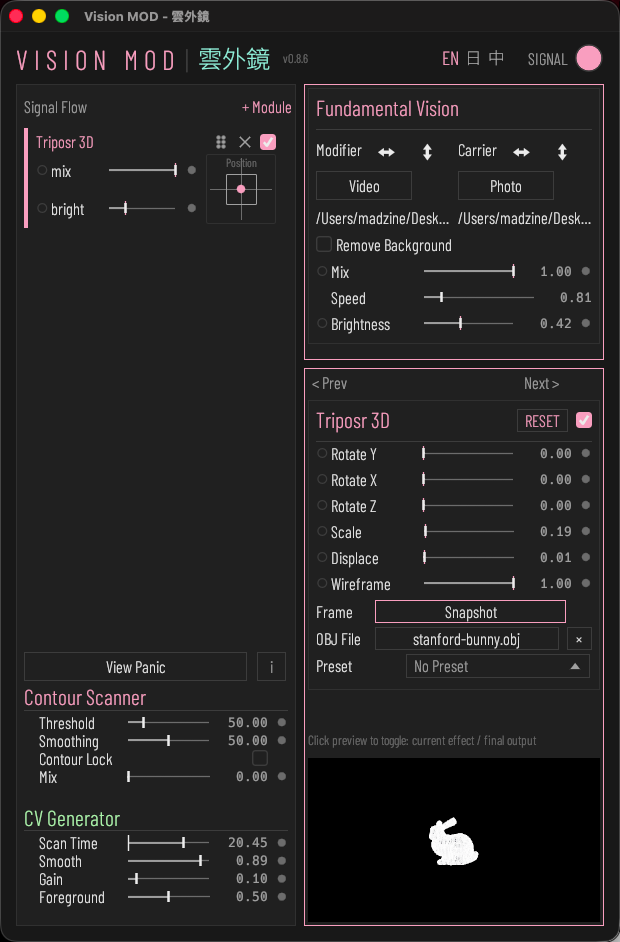Select the radio circle beside bright in Signal Flow
The image size is (620, 942).
tap(42, 208)
